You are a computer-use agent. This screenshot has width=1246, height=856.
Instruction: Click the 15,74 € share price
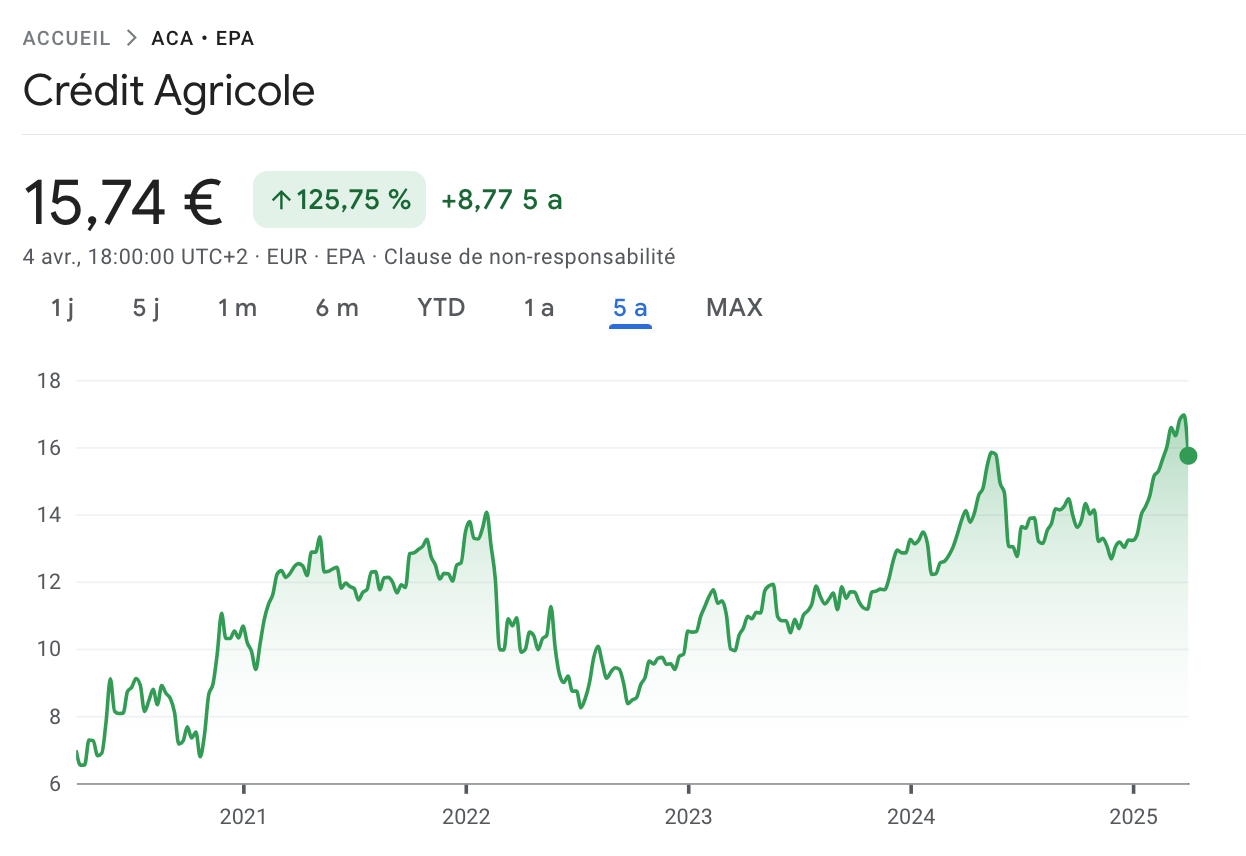(x=123, y=201)
